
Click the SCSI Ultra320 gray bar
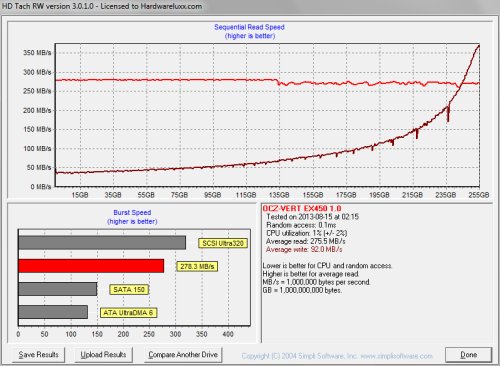[x=102, y=243]
